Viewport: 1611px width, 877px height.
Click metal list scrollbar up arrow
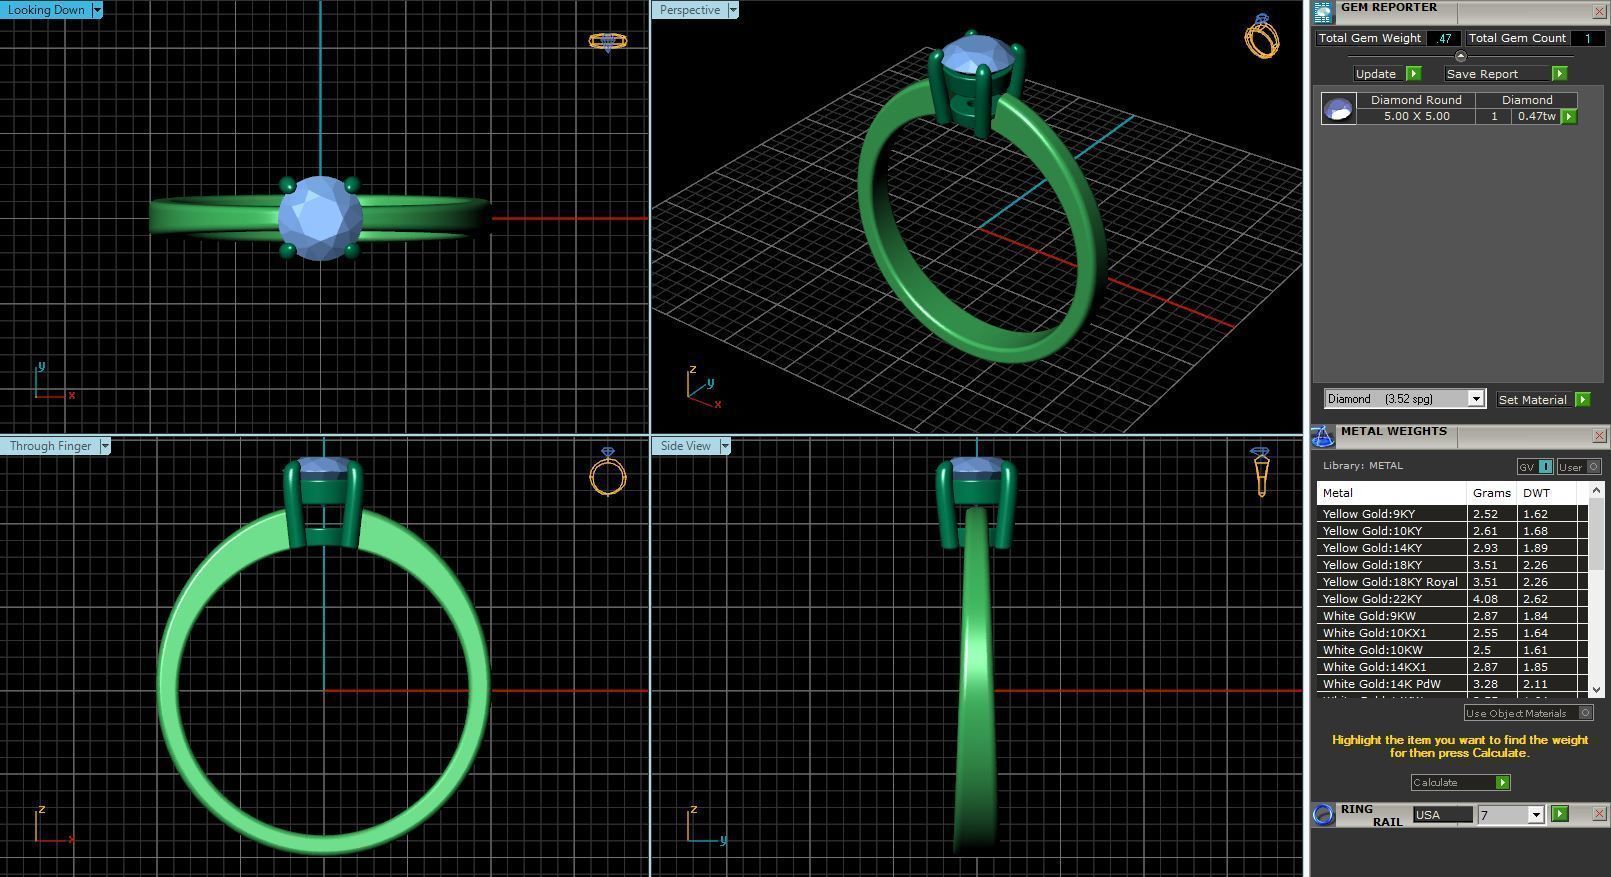click(1596, 489)
